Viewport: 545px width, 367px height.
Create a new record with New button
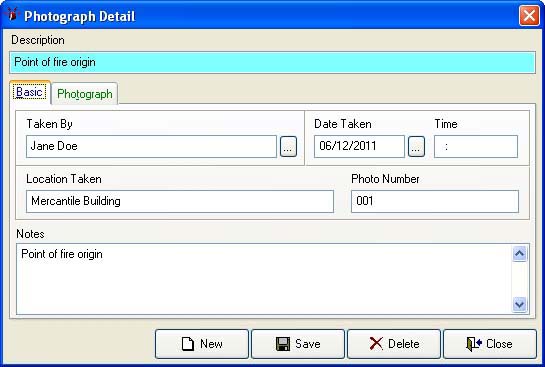point(202,344)
